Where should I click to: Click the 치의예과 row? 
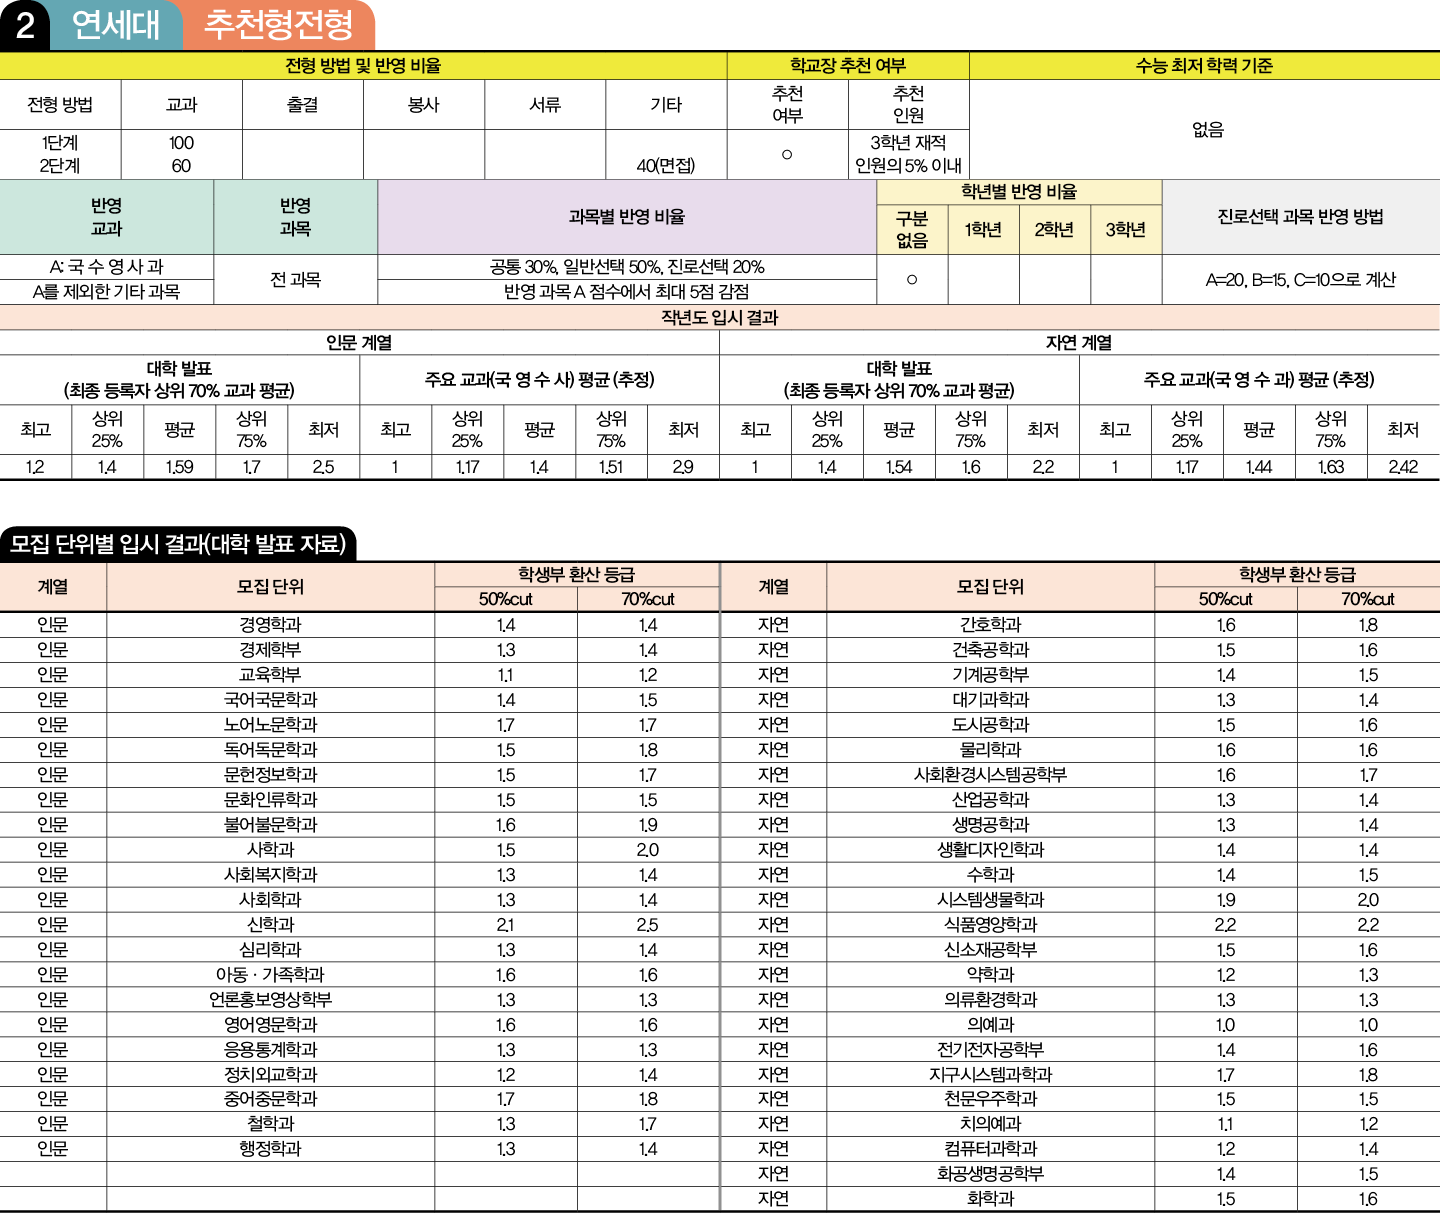[1080, 1124]
